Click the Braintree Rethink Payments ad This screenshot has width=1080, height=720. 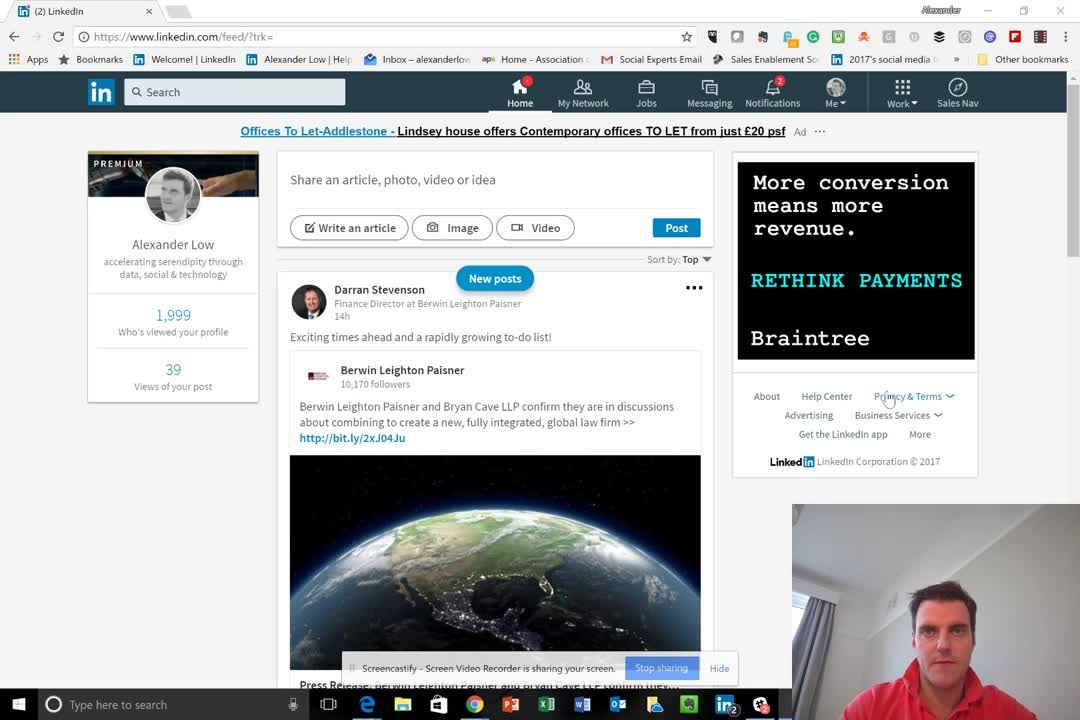855,260
